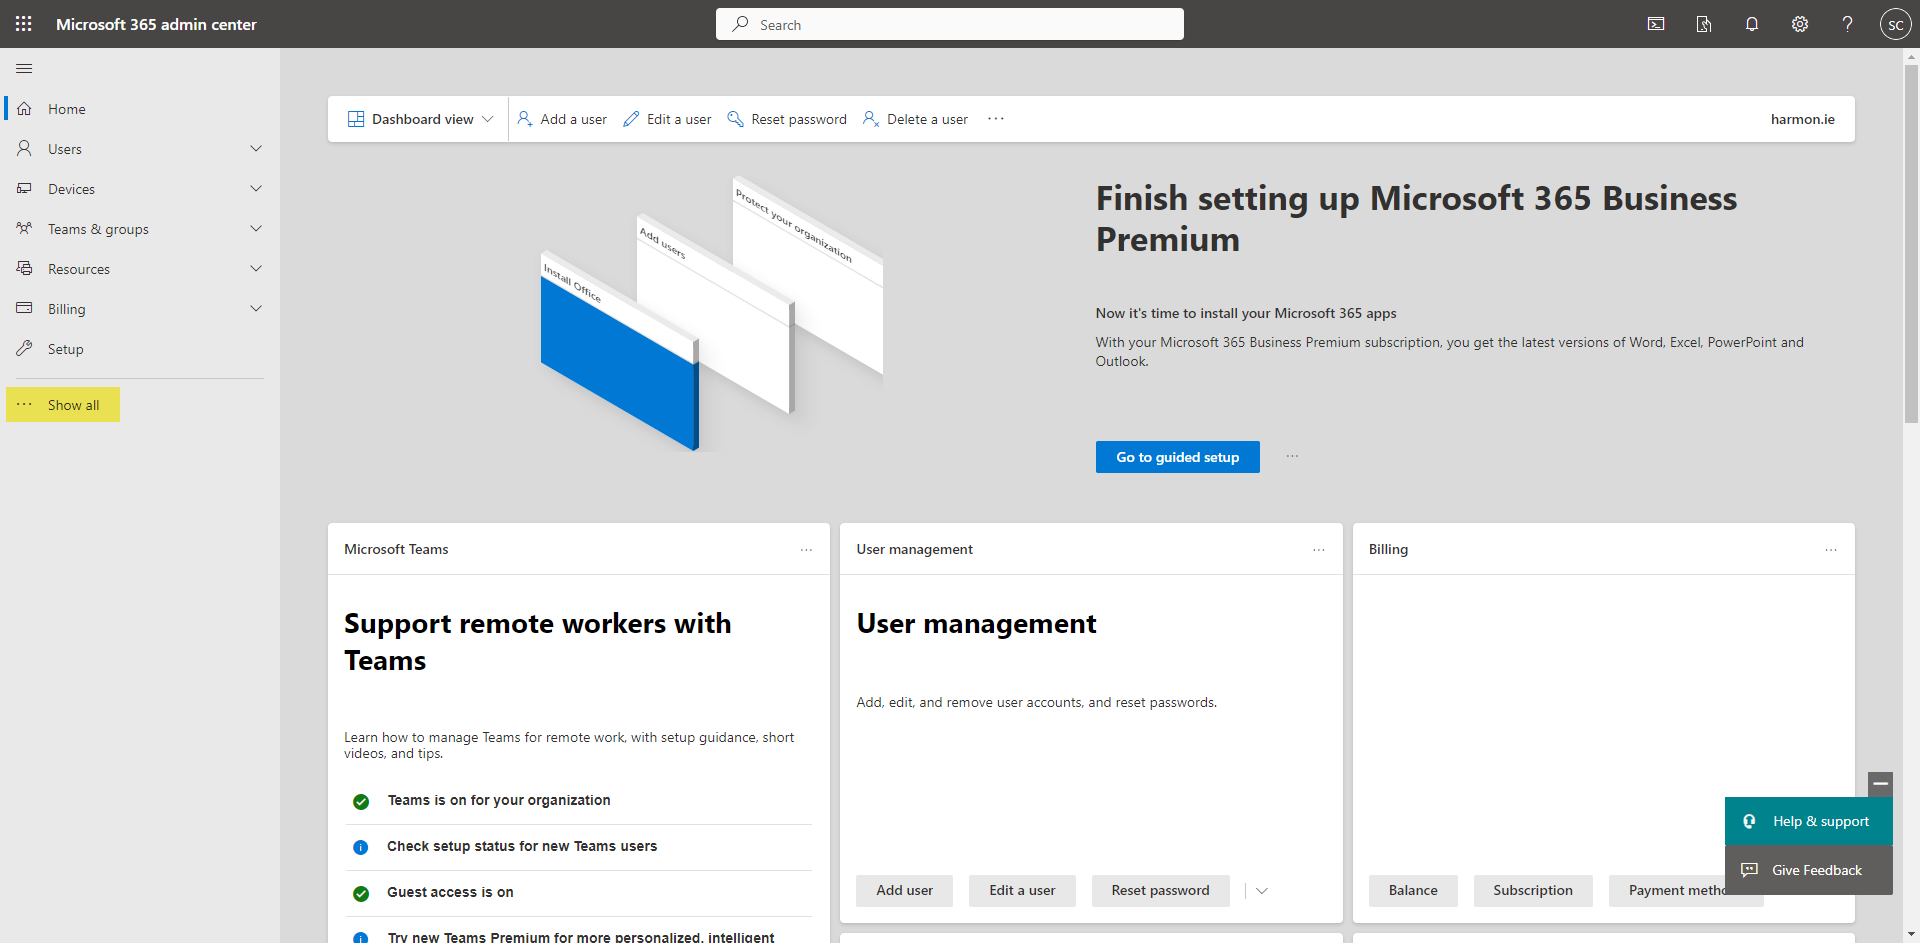1920x945 pixels.
Task: Click Add a user in toolbar
Action: click(x=562, y=119)
